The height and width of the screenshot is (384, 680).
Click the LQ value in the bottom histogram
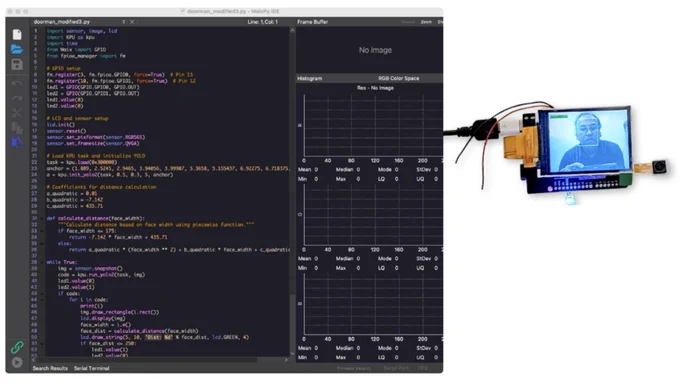(396, 358)
